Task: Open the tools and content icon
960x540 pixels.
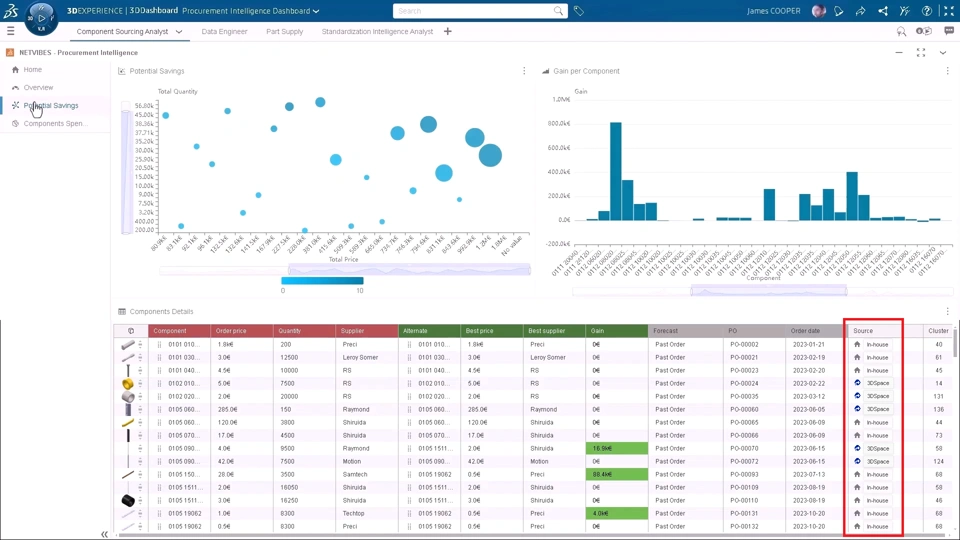Action: [x=905, y=10]
